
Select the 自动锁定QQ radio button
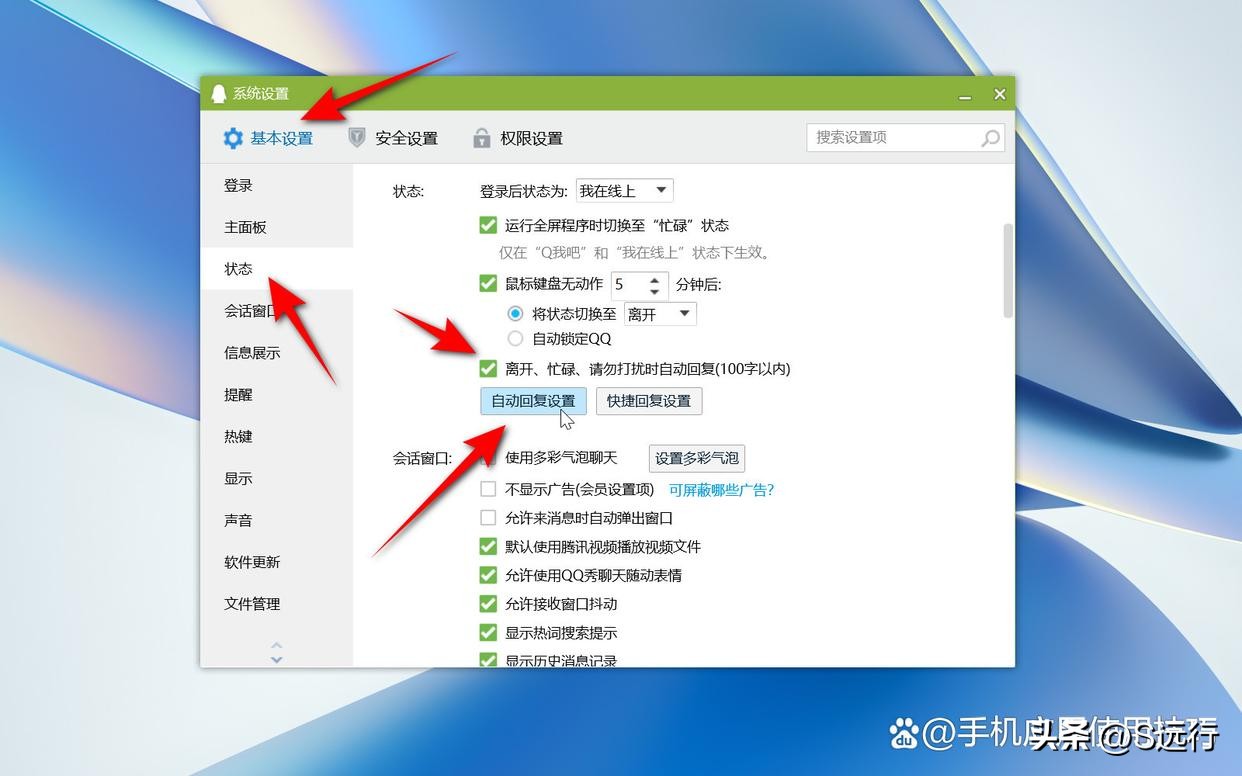(x=515, y=338)
